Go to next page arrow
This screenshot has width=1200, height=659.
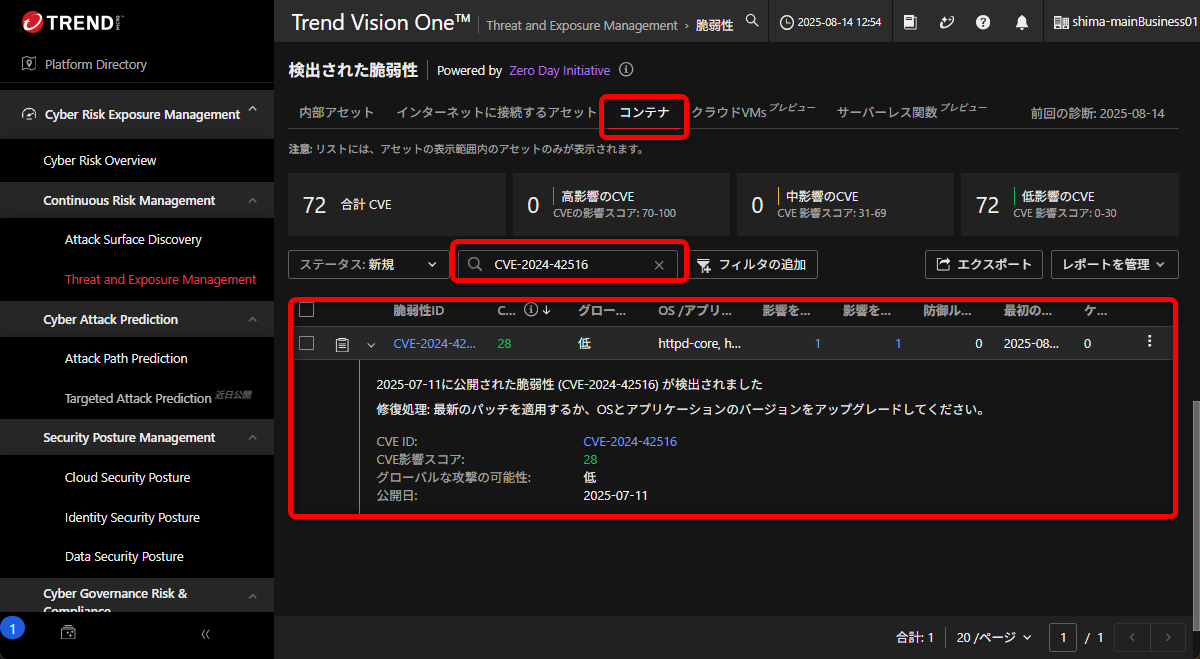pos(1167,637)
